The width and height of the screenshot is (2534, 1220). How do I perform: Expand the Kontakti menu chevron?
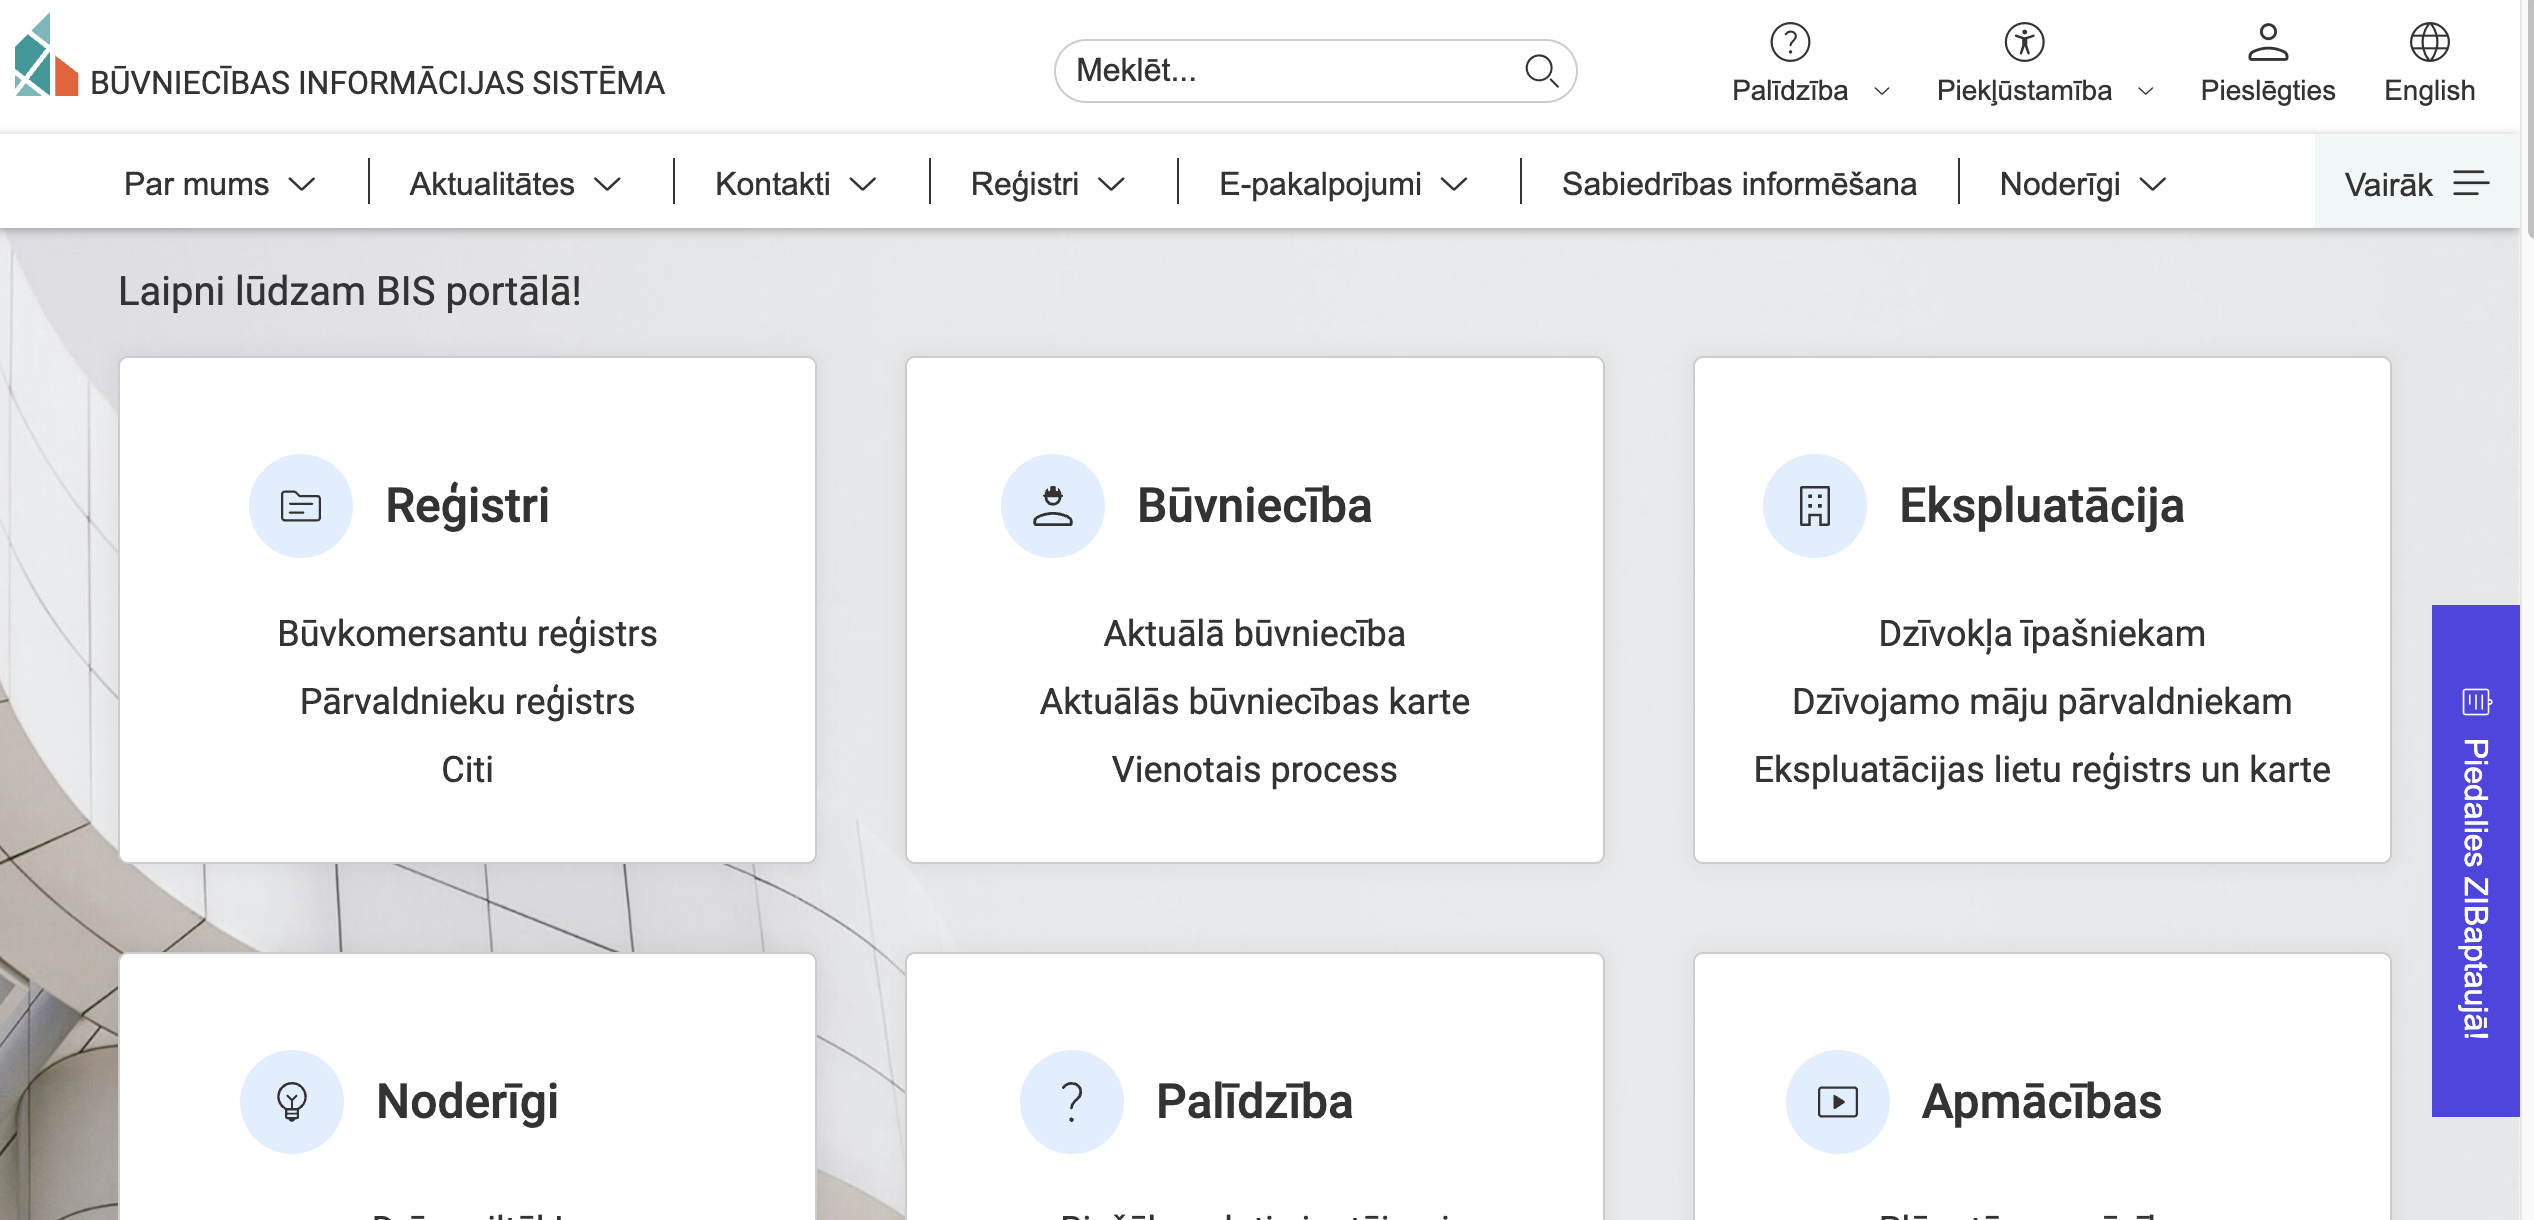863,185
